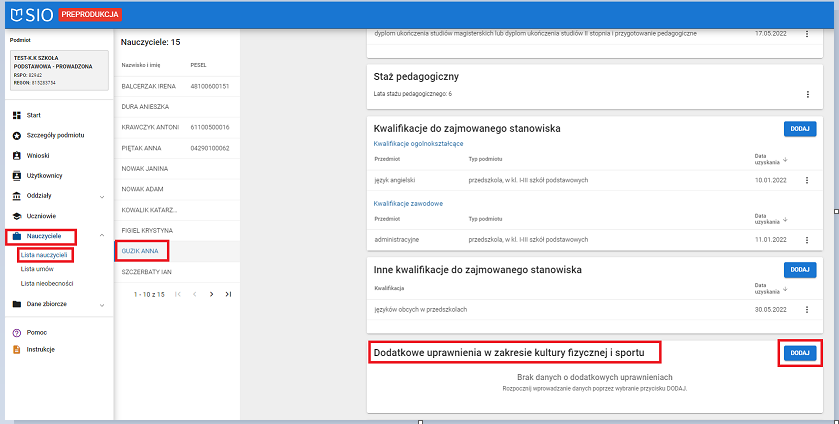Click the Szczegóły podmiotu star icon
The height and width of the screenshot is (424, 839).
17,135
